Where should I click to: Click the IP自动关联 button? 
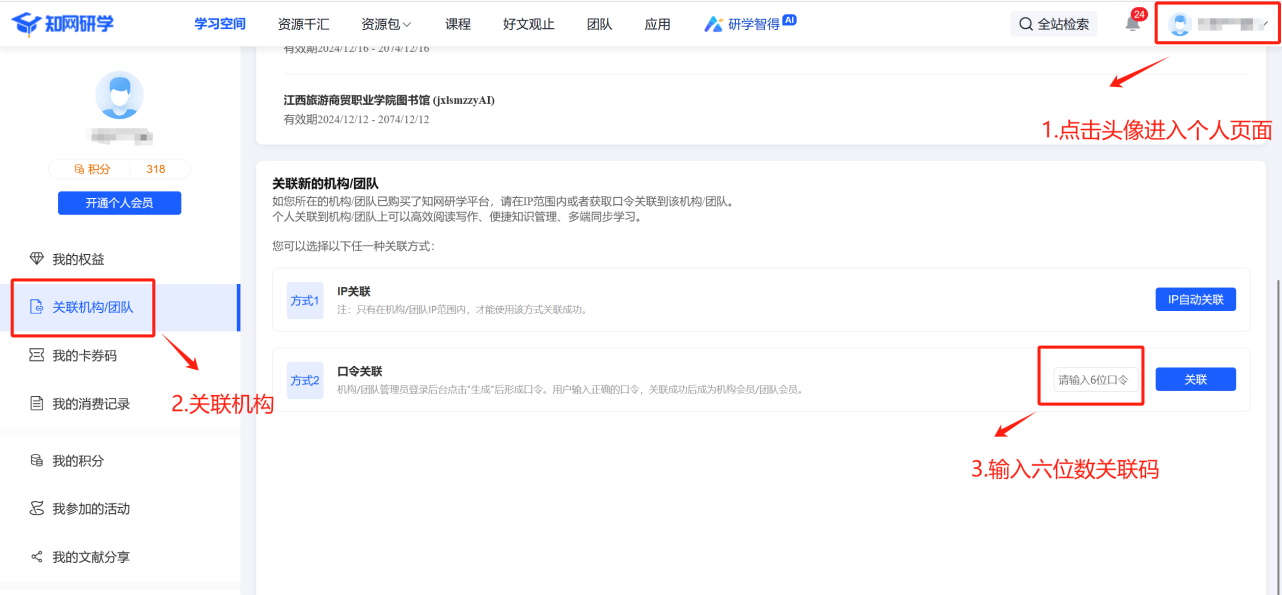coord(1195,299)
